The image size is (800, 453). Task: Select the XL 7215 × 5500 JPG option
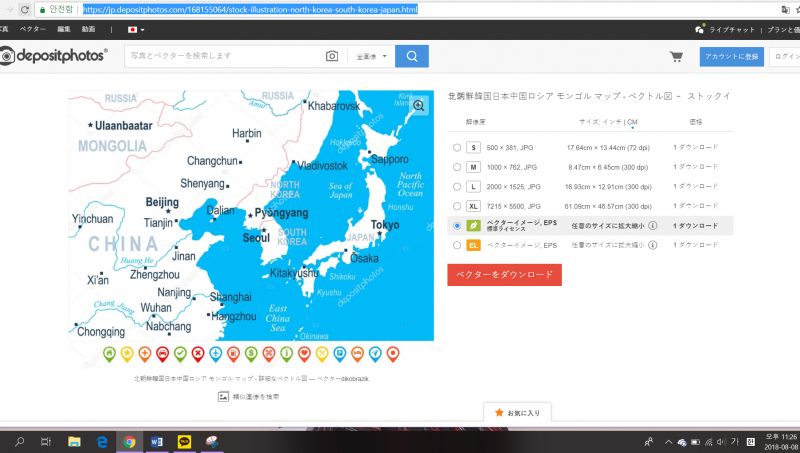pos(457,205)
